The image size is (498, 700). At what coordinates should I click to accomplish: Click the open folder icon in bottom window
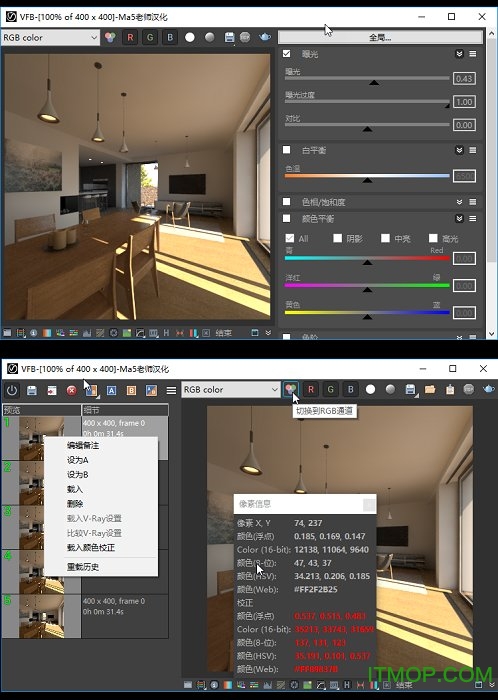pos(430,389)
